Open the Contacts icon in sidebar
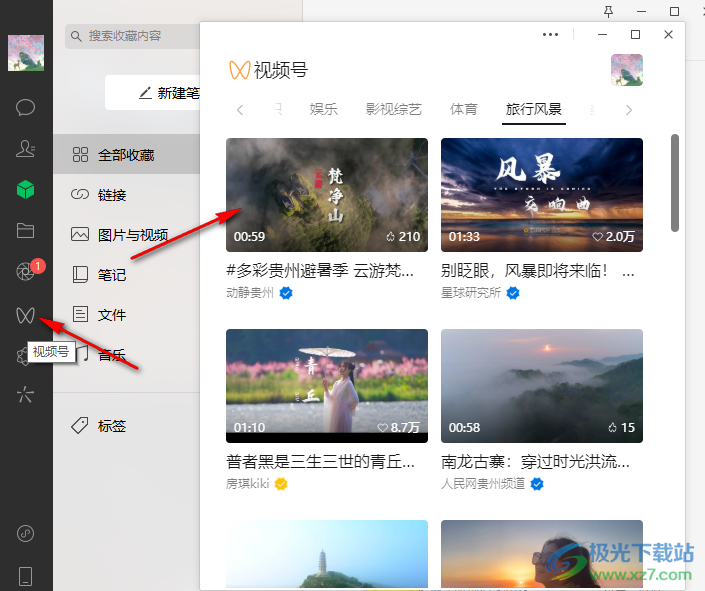Image resolution: width=705 pixels, height=591 pixels. (25, 148)
